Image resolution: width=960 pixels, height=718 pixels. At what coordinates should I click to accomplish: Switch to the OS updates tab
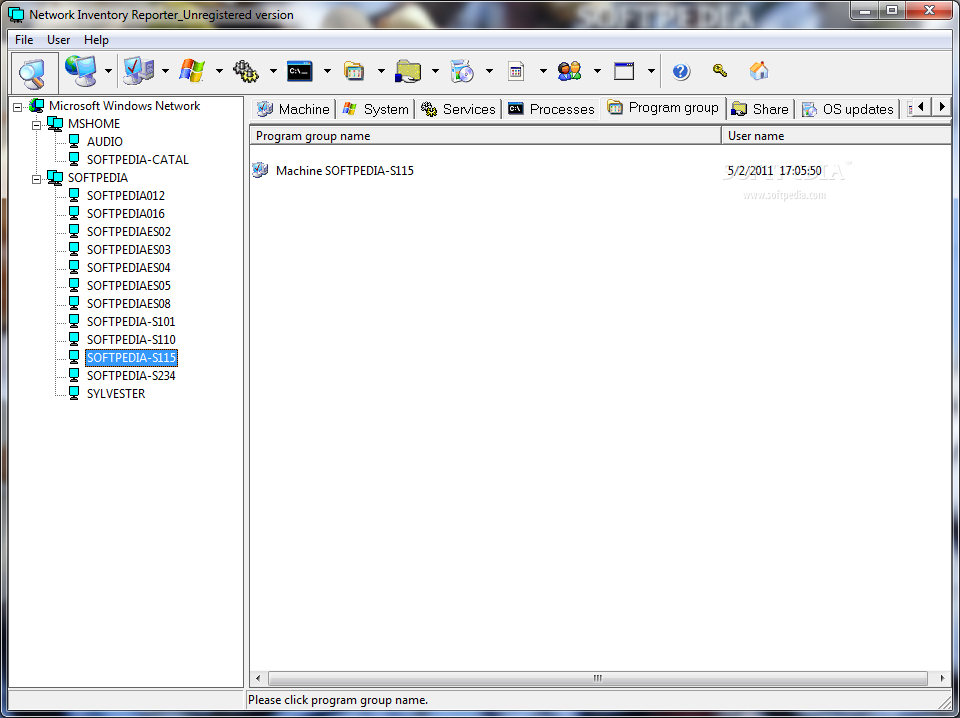coord(848,109)
